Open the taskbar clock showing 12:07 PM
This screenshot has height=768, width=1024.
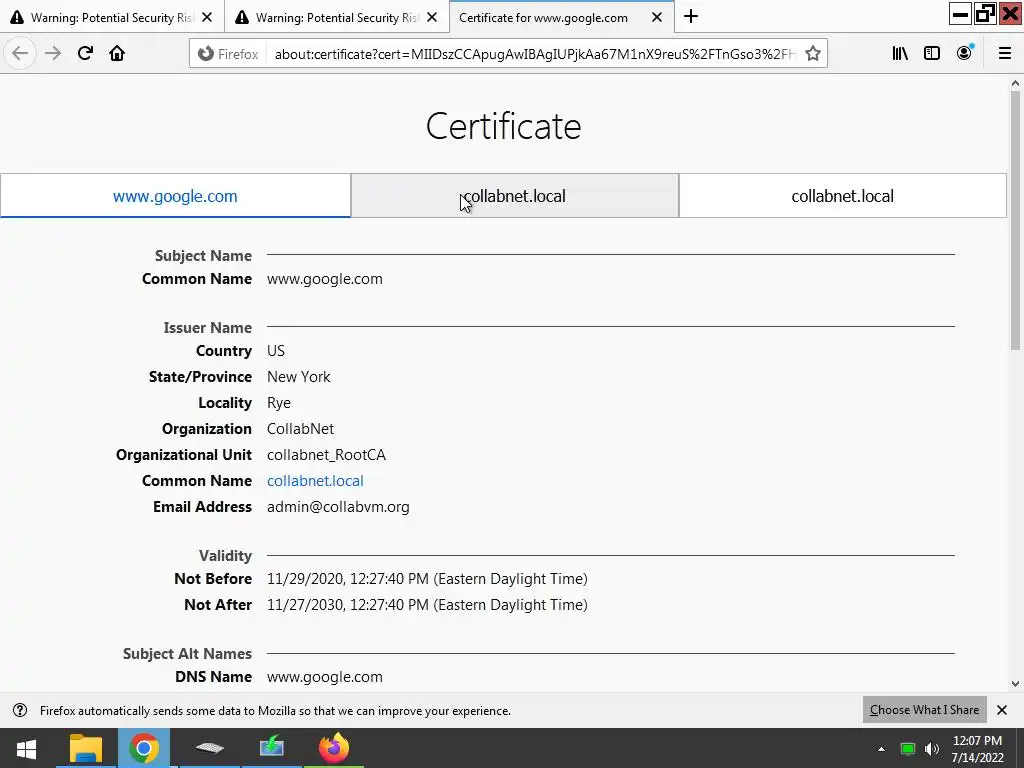977,749
